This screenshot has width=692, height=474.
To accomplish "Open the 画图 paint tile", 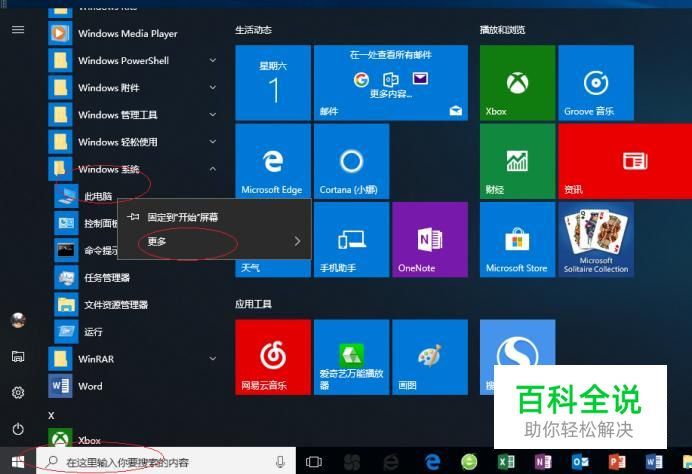I will (x=430, y=357).
